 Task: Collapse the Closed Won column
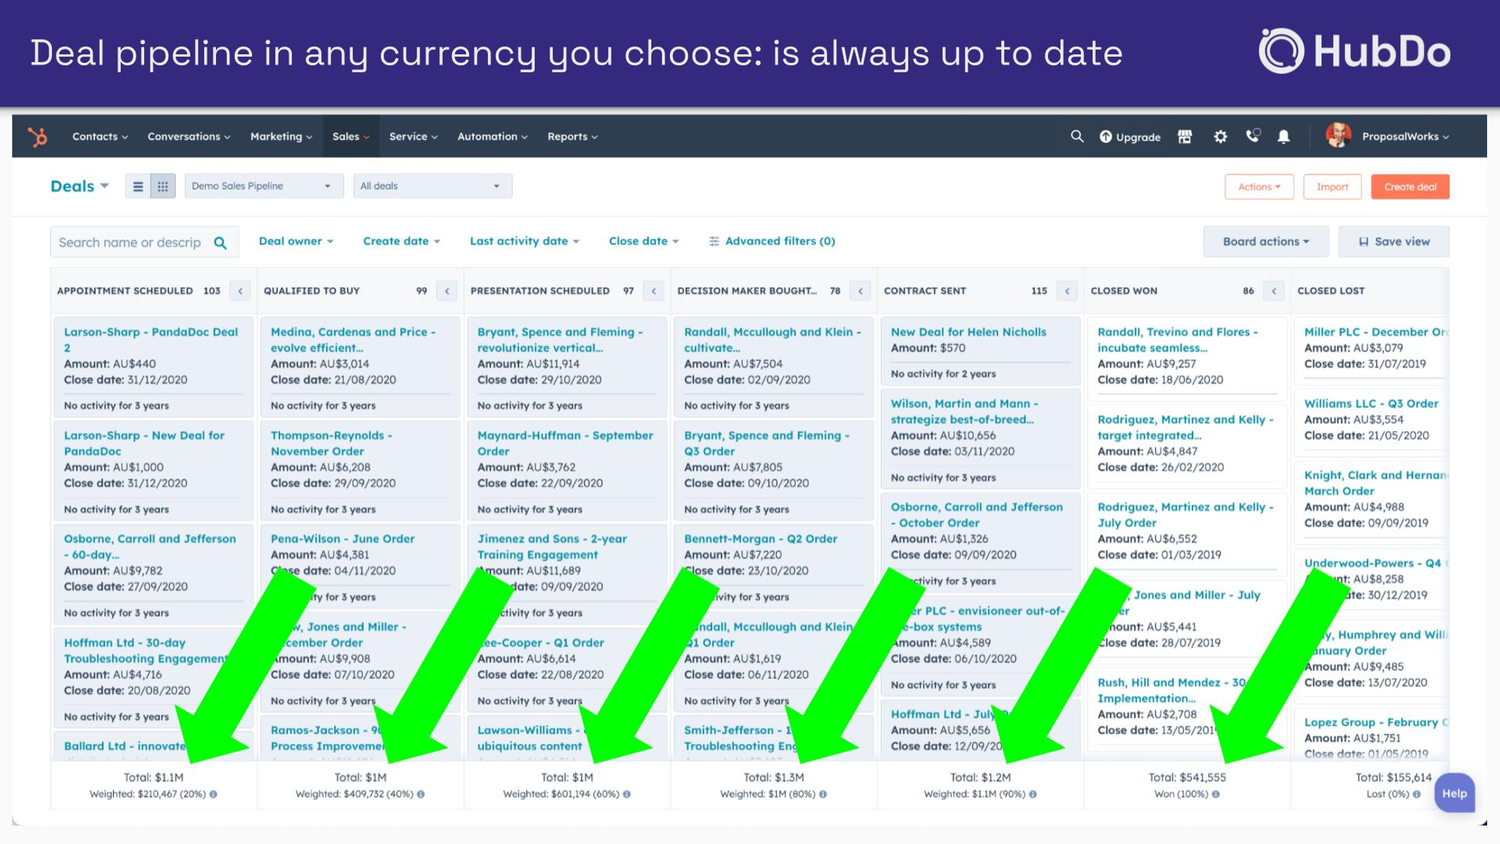pos(1273,290)
